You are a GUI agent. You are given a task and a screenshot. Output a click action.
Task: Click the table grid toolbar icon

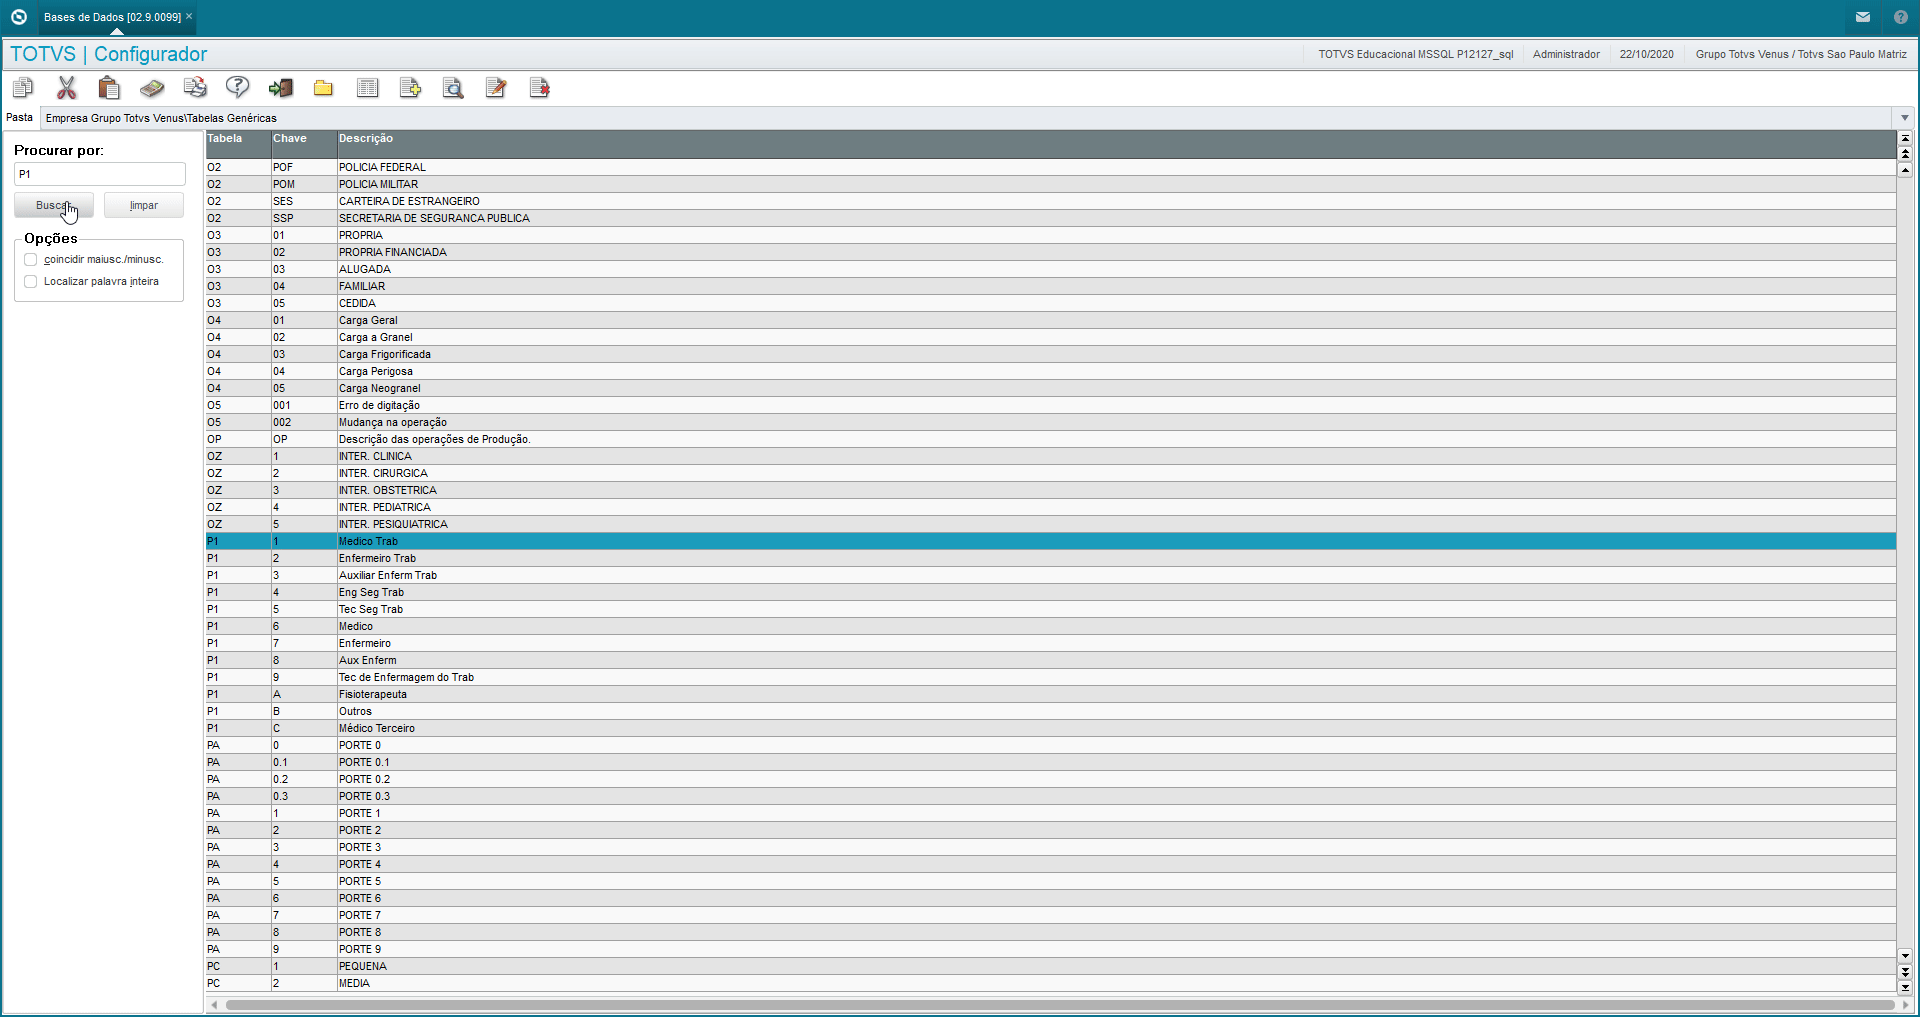coord(367,88)
